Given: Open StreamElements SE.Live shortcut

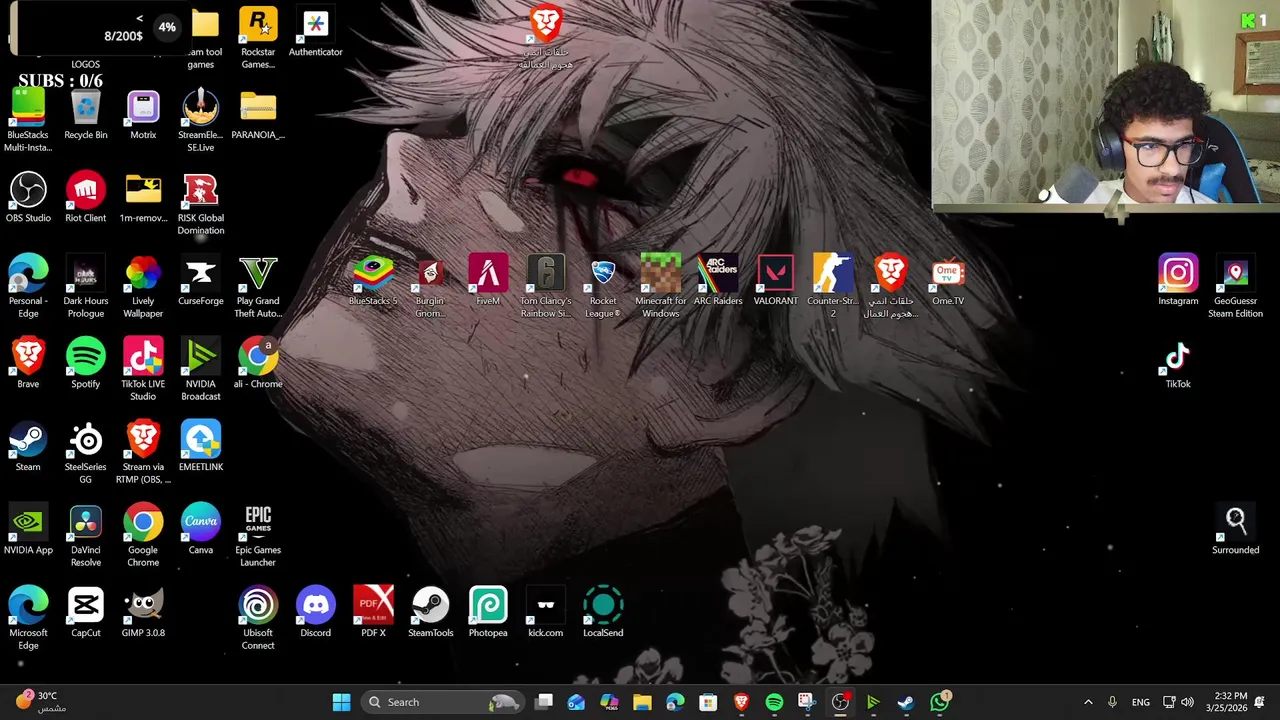Looking at the screenshot, I should [x=201, y=120].
